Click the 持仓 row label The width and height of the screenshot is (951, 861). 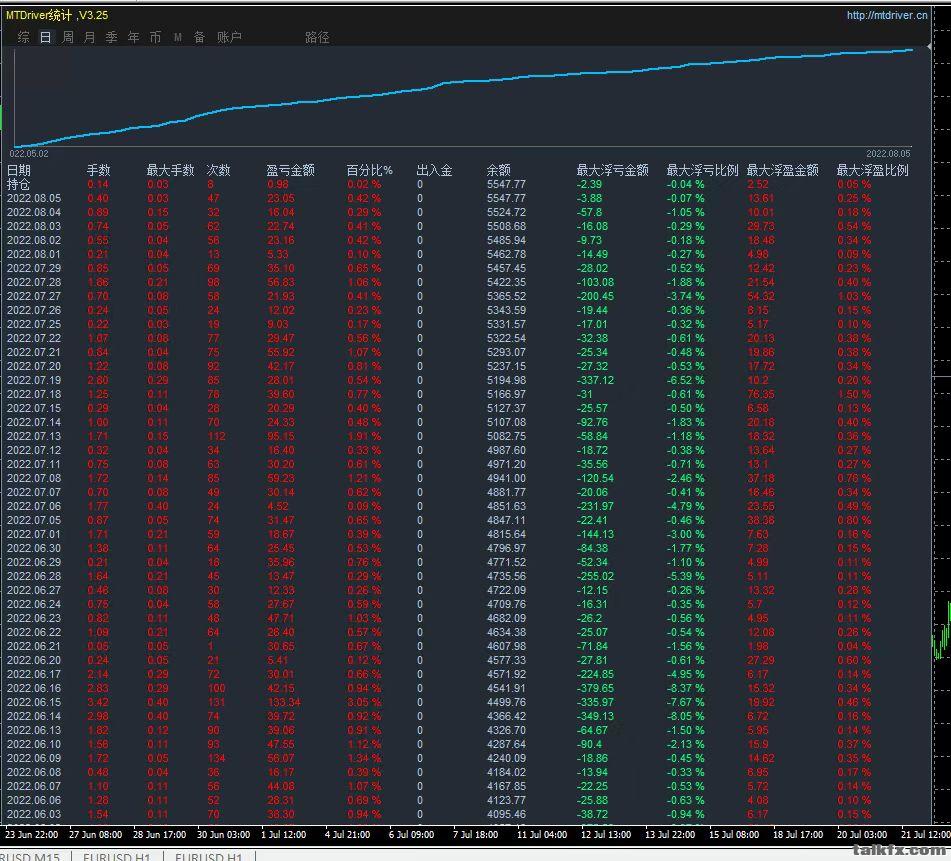pos(18,184)
